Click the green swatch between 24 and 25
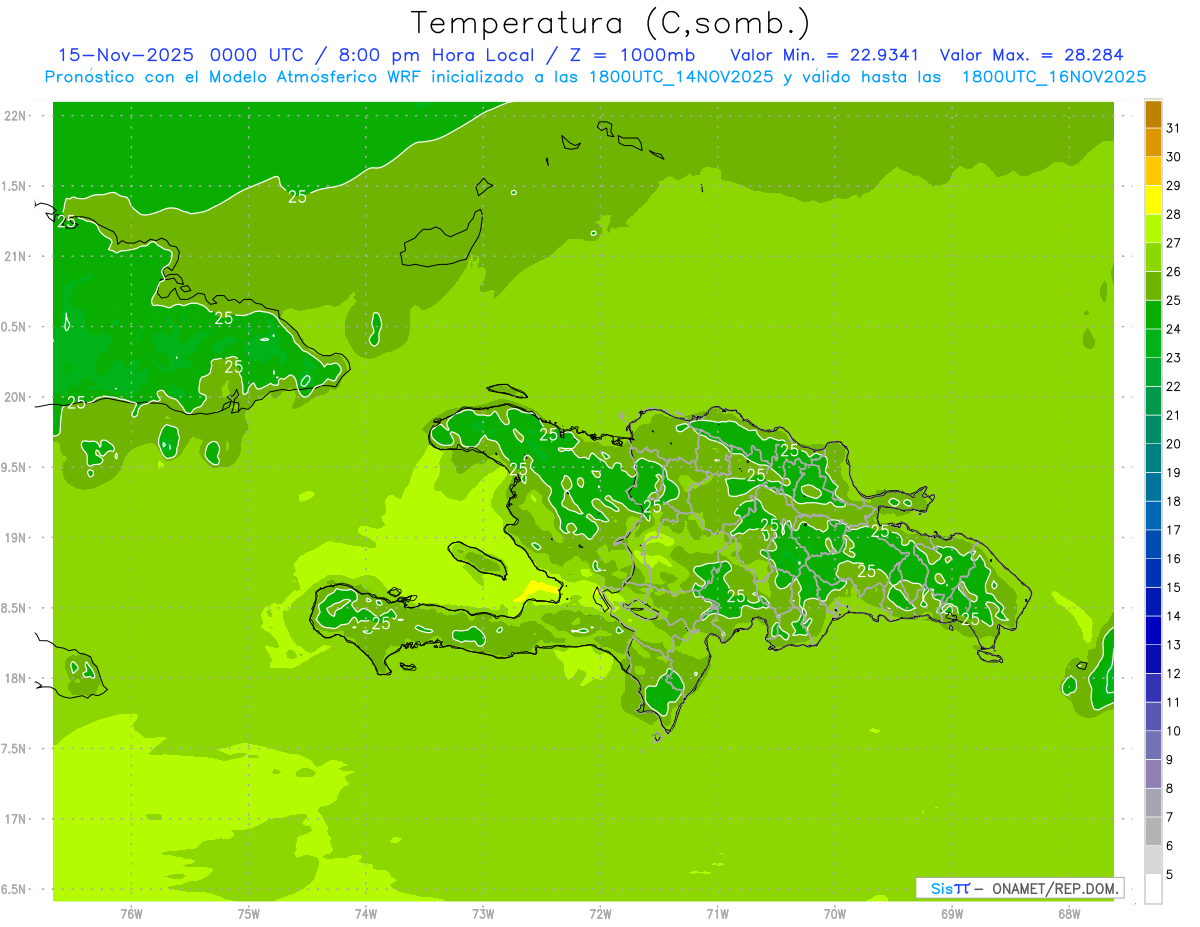This screenshot has height=927, width=1200. coord(1153,315)
